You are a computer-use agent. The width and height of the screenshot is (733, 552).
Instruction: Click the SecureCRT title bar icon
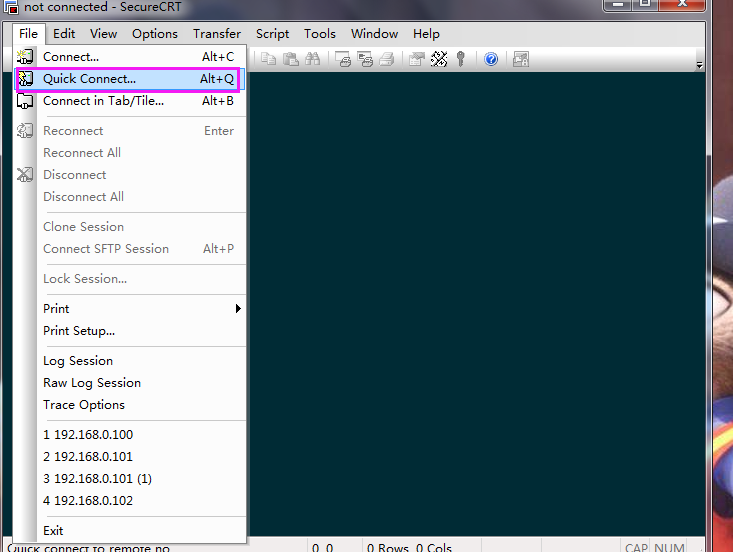[11, 7]
